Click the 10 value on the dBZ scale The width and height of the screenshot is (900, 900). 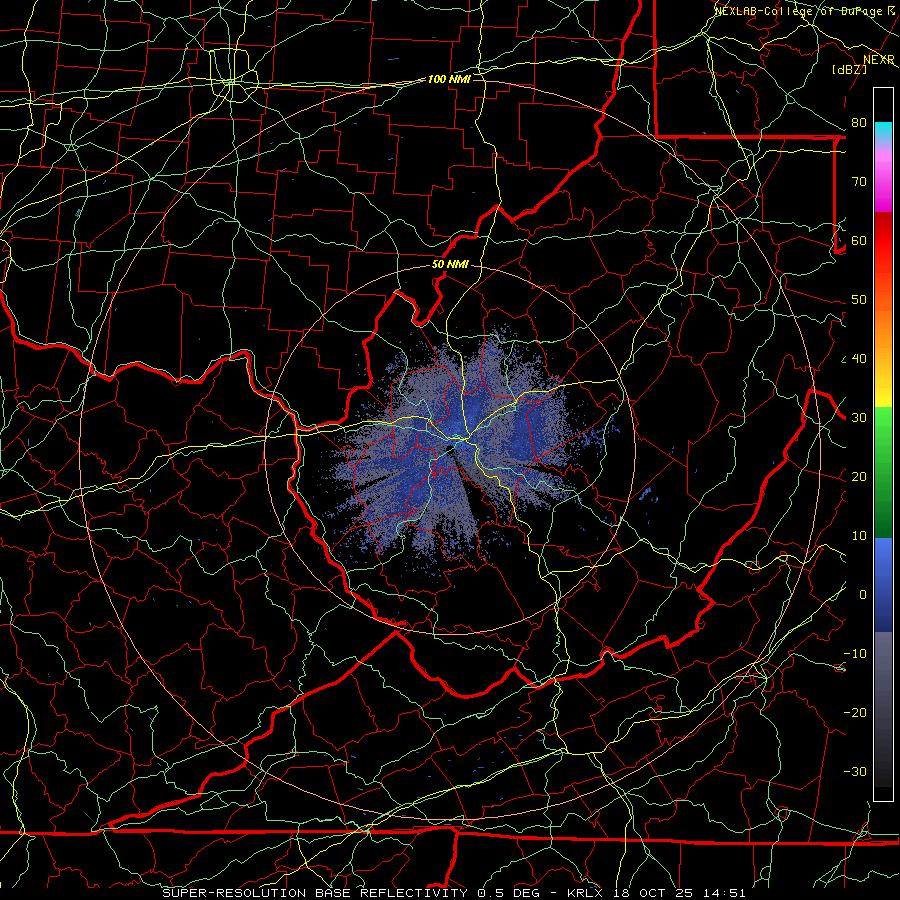click(x=859, y=536)
